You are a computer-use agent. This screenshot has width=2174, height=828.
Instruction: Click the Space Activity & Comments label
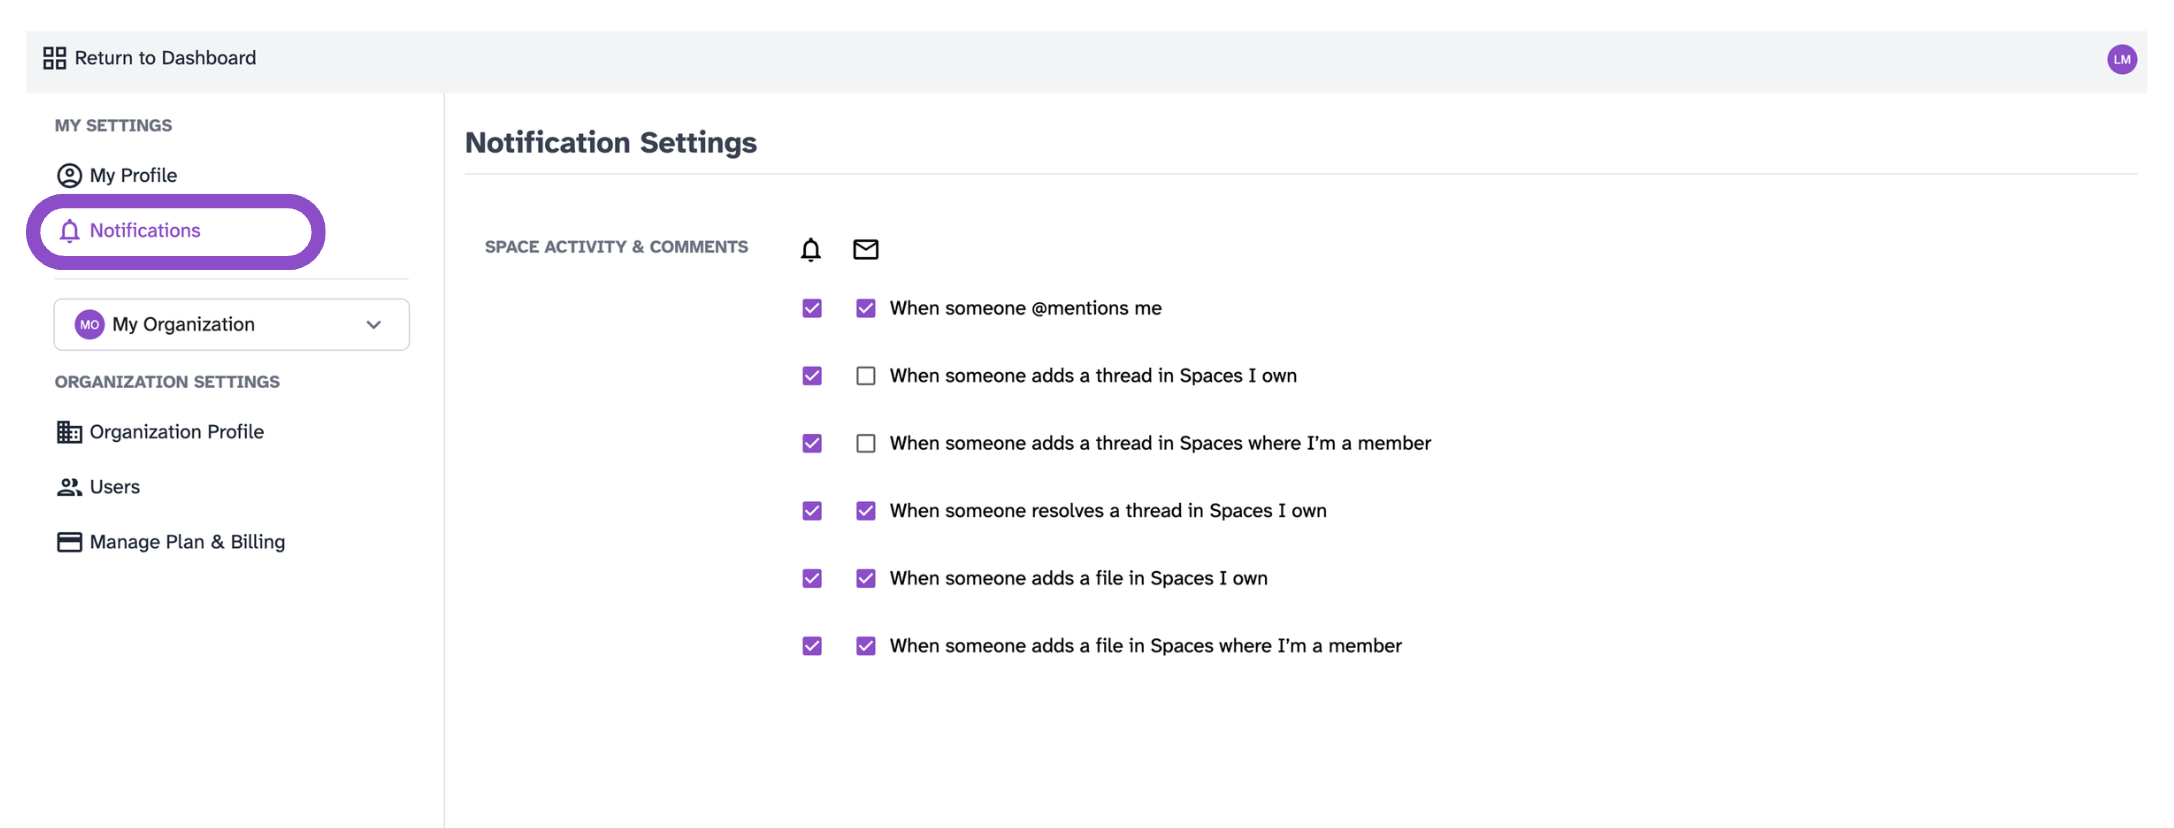coord(616,247)
